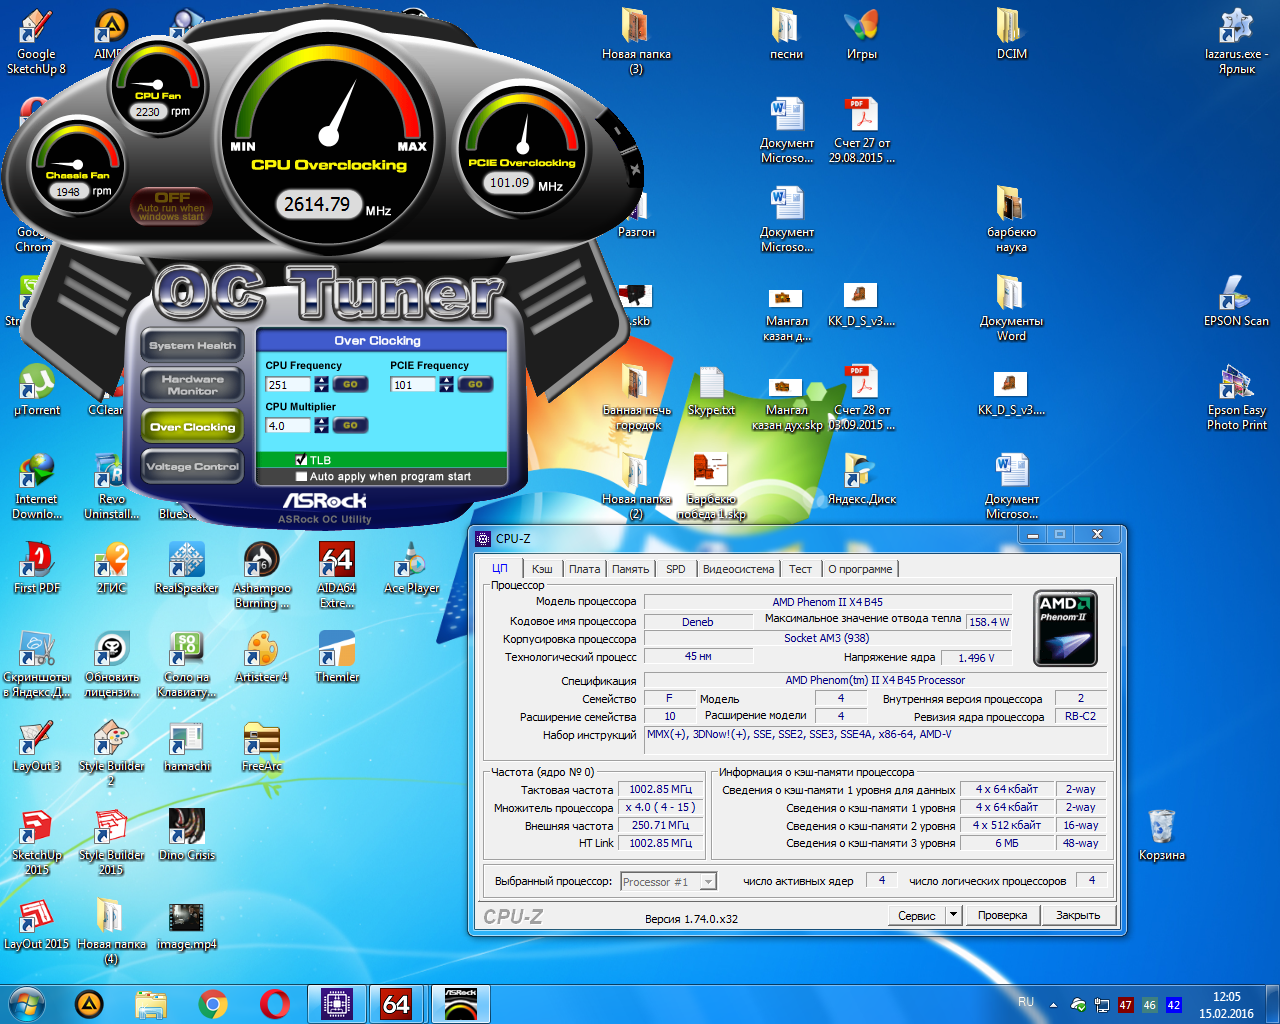Open the Документы Word folder
The width and height of the screenshot is (1280, 1024).
click(x=1011, y=309)
